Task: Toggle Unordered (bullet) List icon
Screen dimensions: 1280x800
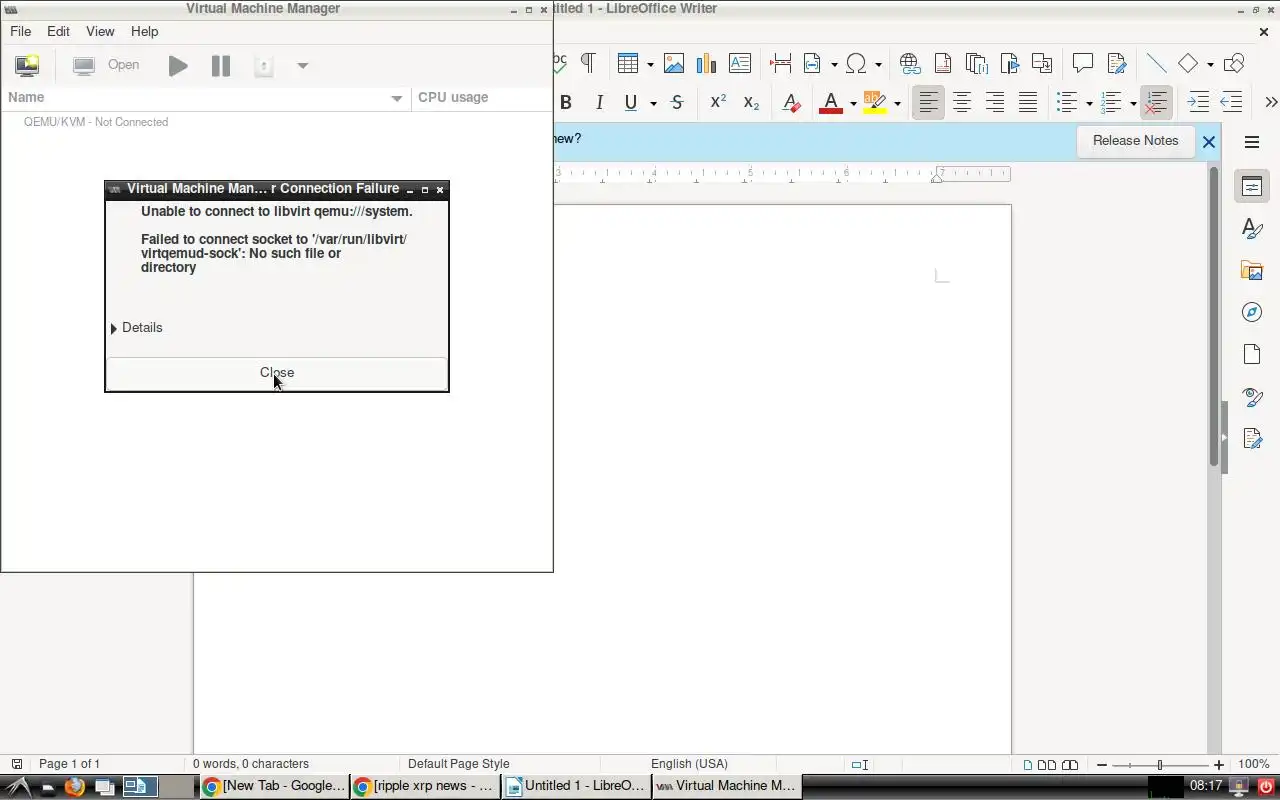Action: [x=1068, y=102]
